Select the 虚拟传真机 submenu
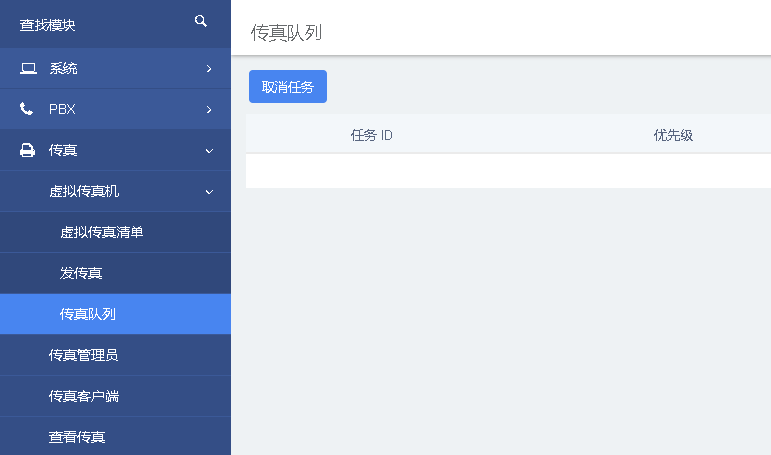 point(115,191)
